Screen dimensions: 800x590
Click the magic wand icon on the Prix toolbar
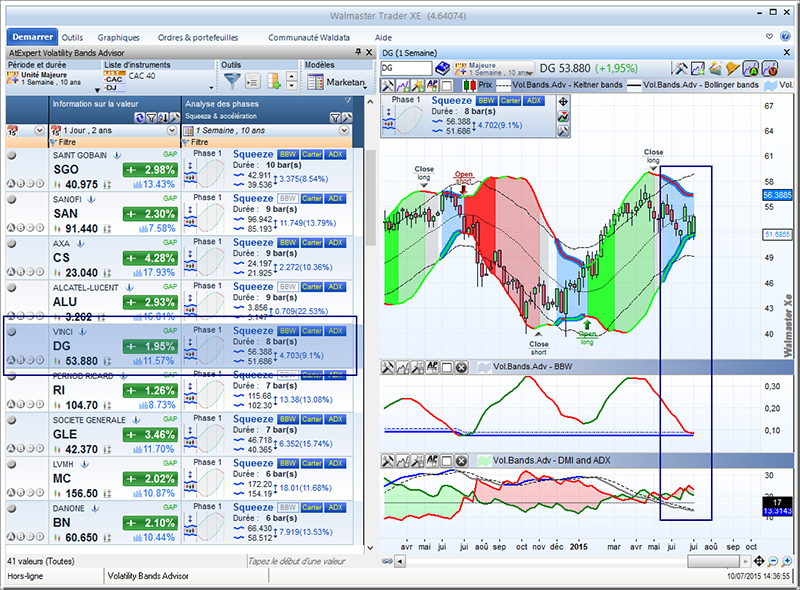[418, 85]
